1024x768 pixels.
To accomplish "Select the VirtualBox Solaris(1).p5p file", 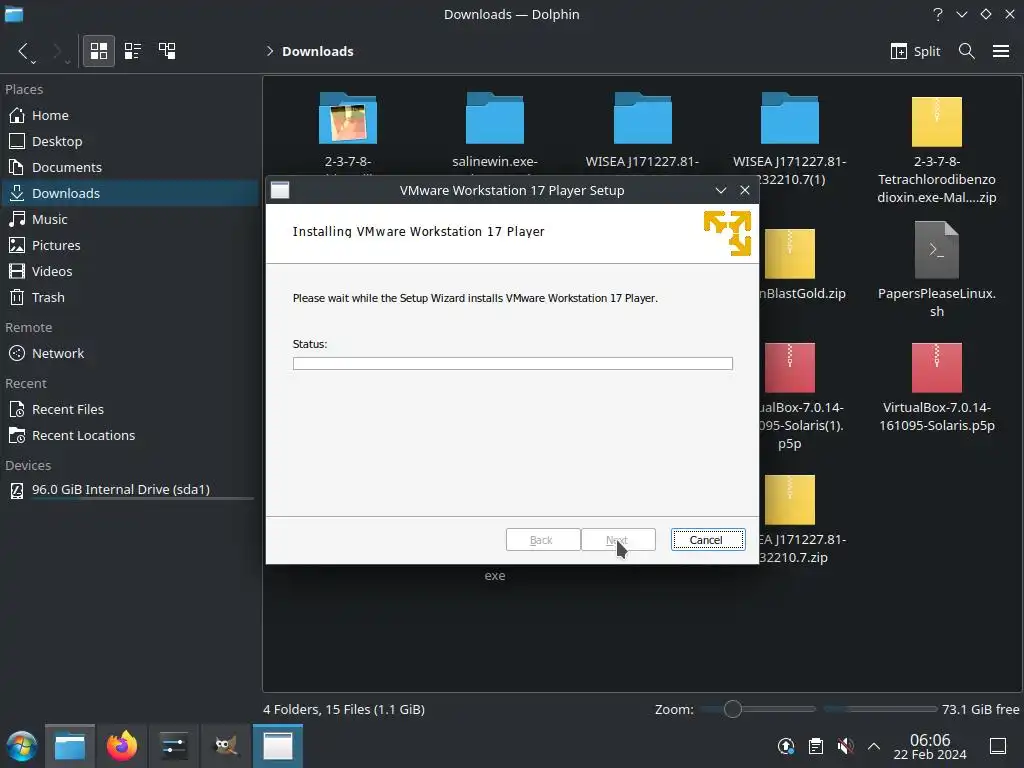I will coord(790,368).
